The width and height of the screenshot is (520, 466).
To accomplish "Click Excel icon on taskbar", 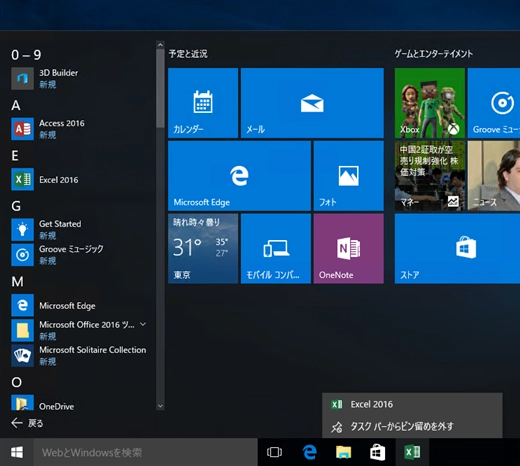I will [412, 452].
